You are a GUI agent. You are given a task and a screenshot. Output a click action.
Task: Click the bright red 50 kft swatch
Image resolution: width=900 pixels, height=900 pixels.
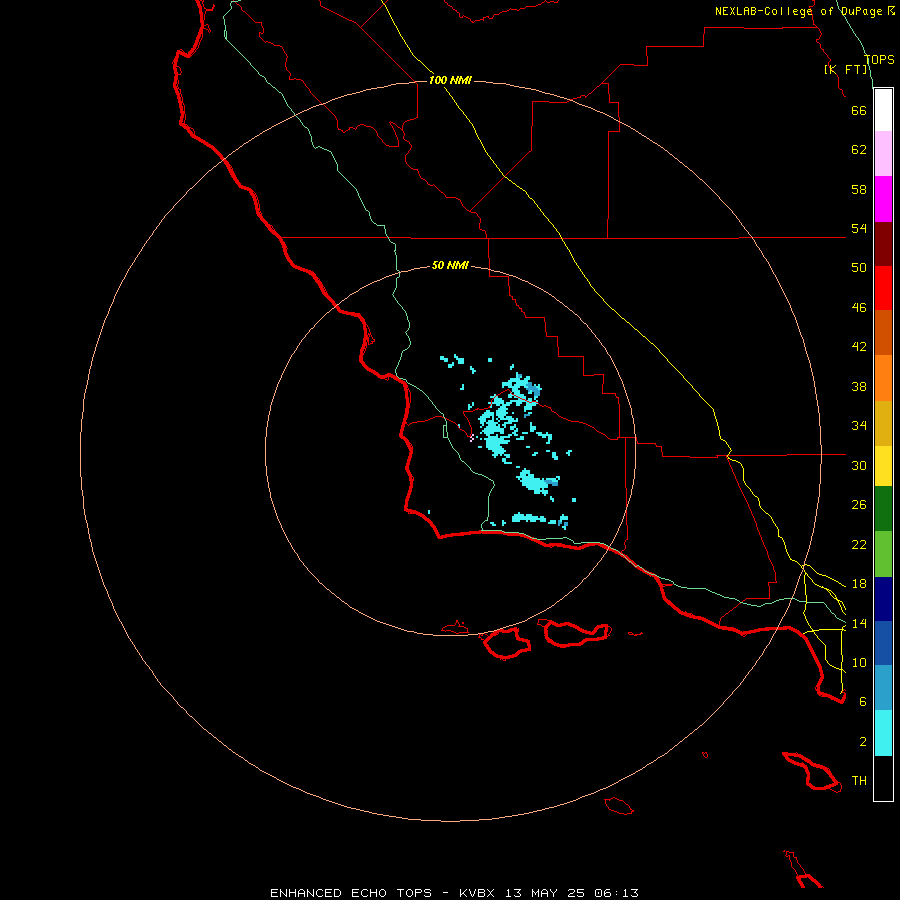[883, 288]
